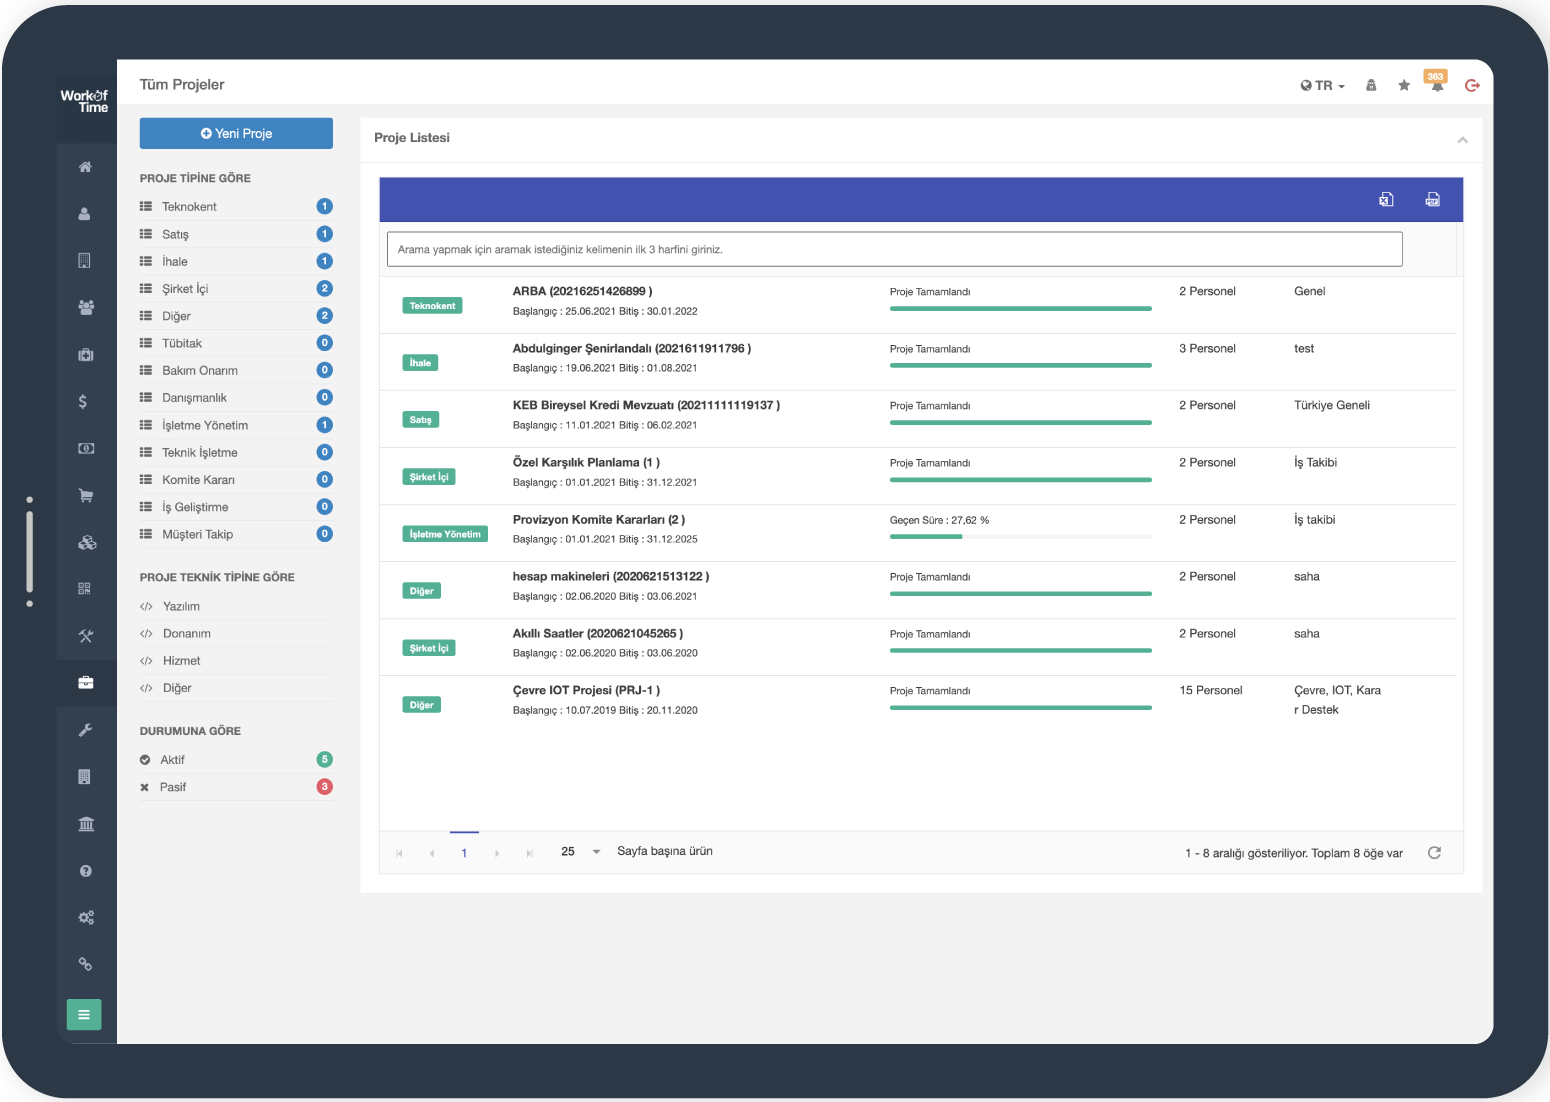Go to last page arrow
The width and height of the screenshot is (1550, 1102).
click(x=529, y=853)
